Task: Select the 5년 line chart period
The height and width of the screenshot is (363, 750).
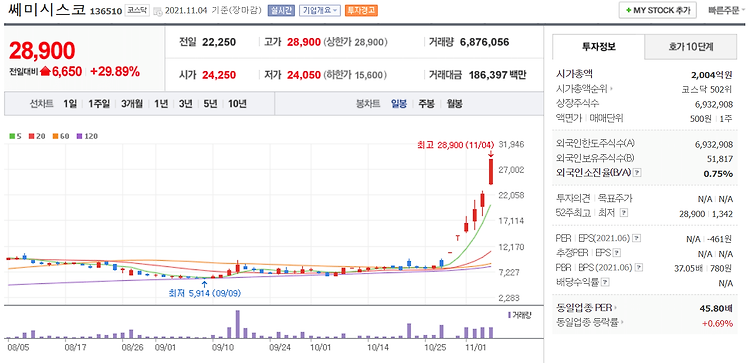Action: [x=210, y=104]
